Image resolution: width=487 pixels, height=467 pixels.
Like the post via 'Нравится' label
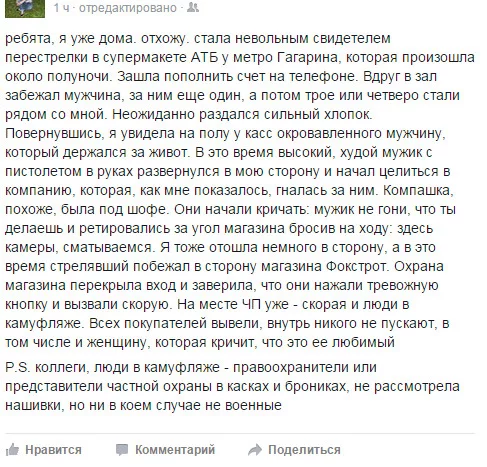pos(53,450)
